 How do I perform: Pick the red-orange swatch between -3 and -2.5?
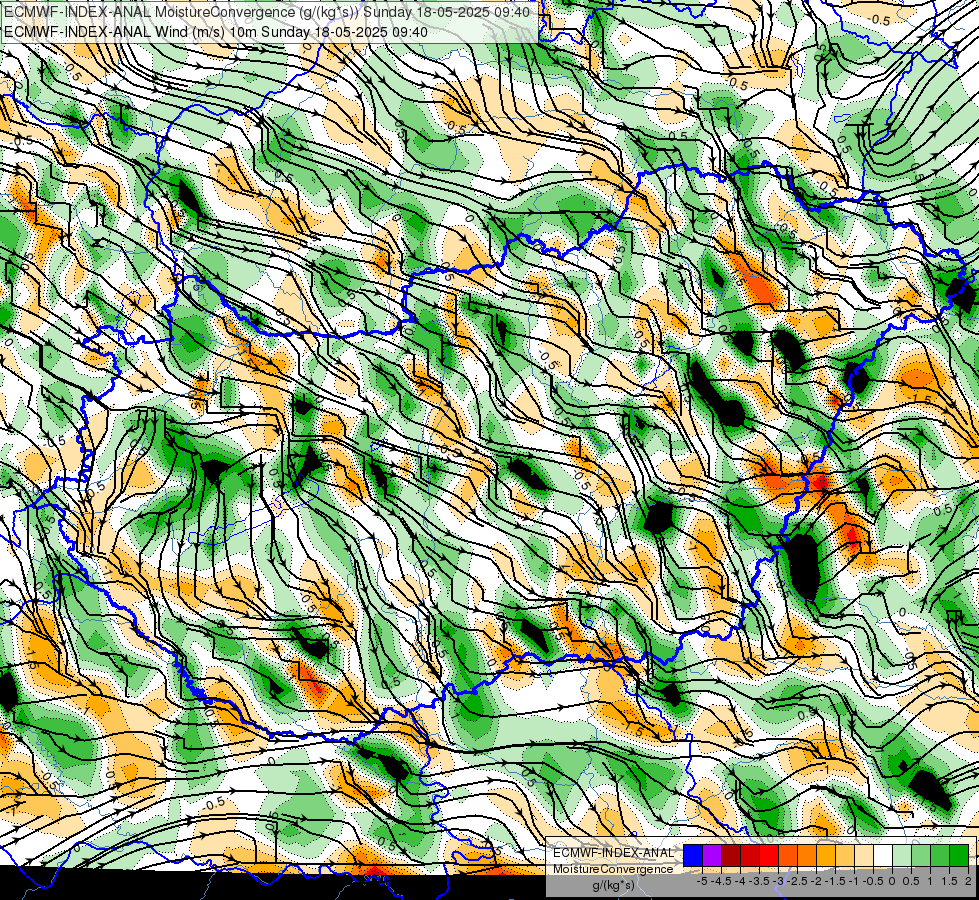(x=788, y=855)
